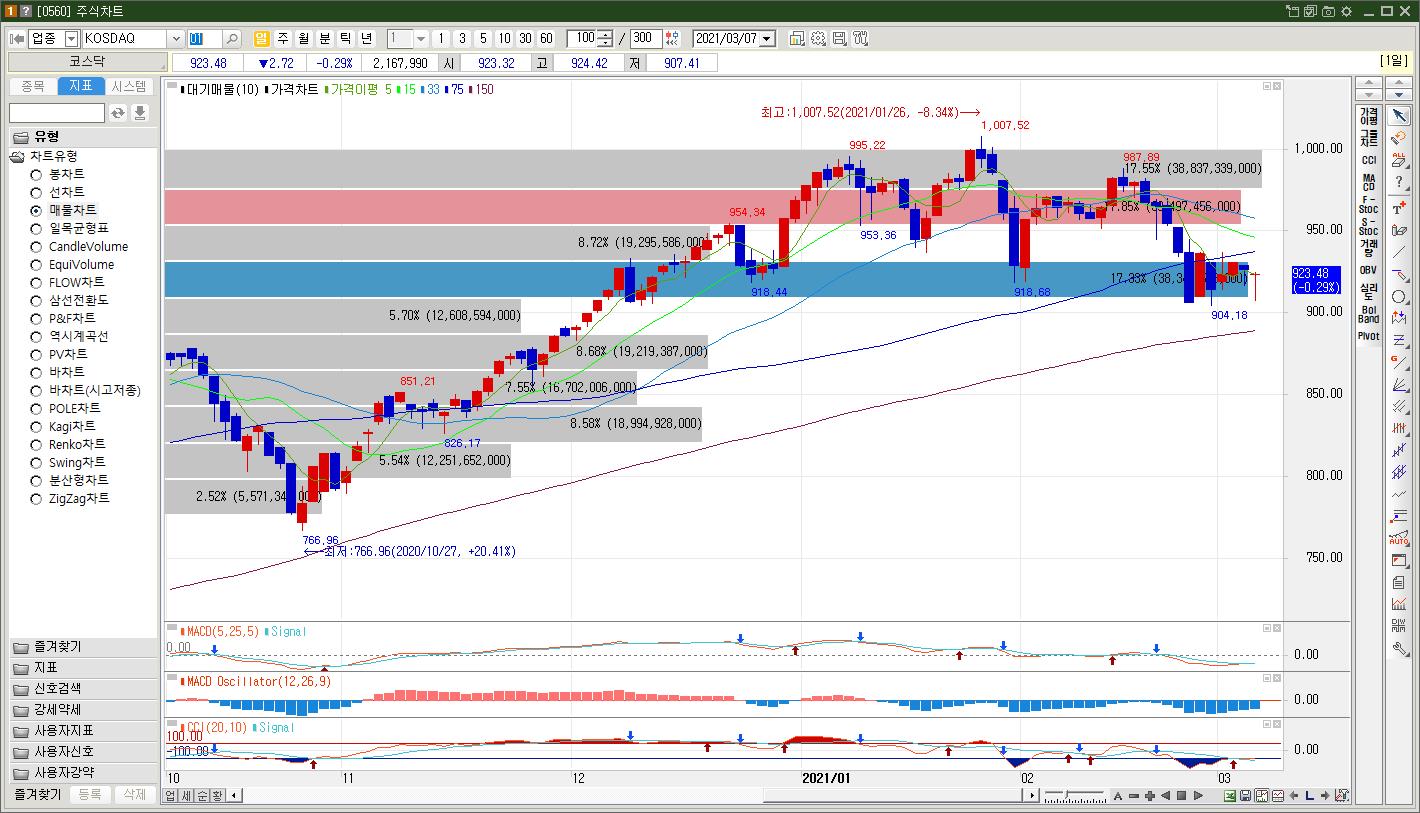The image size is (1420, 813).
Task: Add the CCI indicator from right panel
Action: click(x=1368, y=160)
